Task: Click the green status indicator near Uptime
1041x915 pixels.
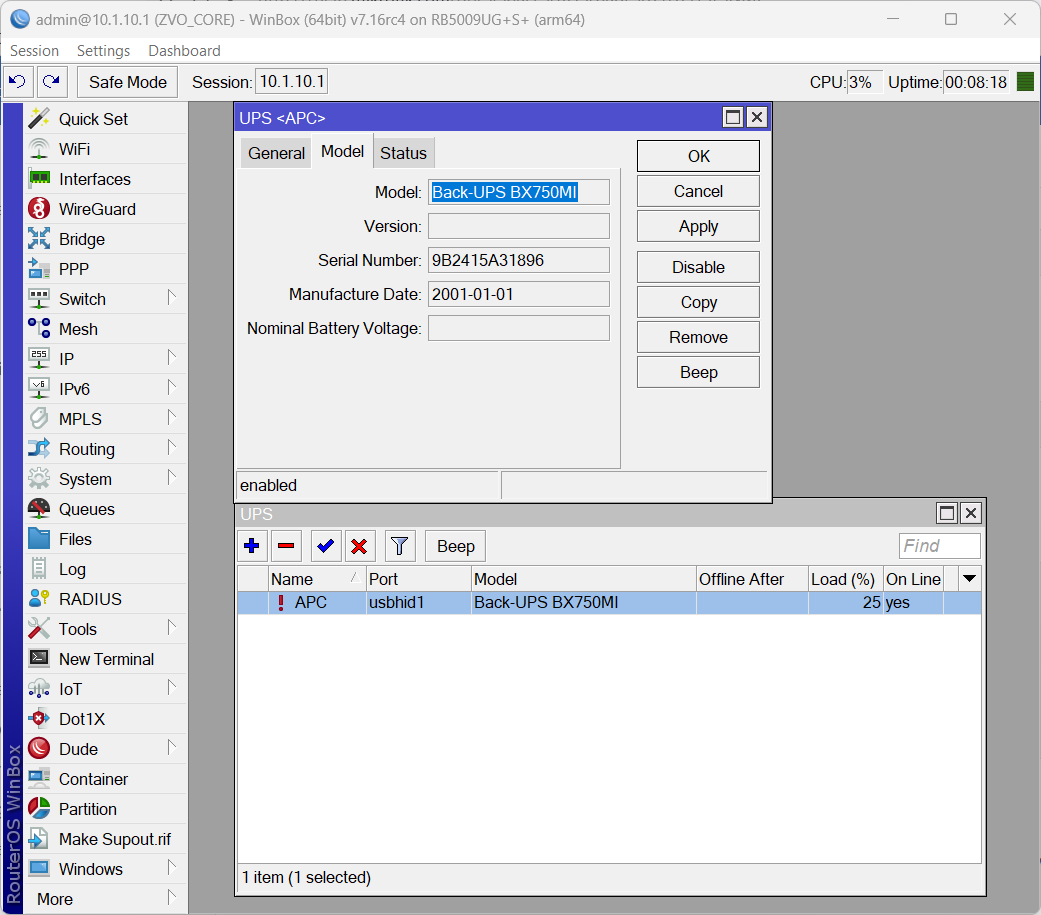Action: pyautogui.click(x=1025, y=82)
